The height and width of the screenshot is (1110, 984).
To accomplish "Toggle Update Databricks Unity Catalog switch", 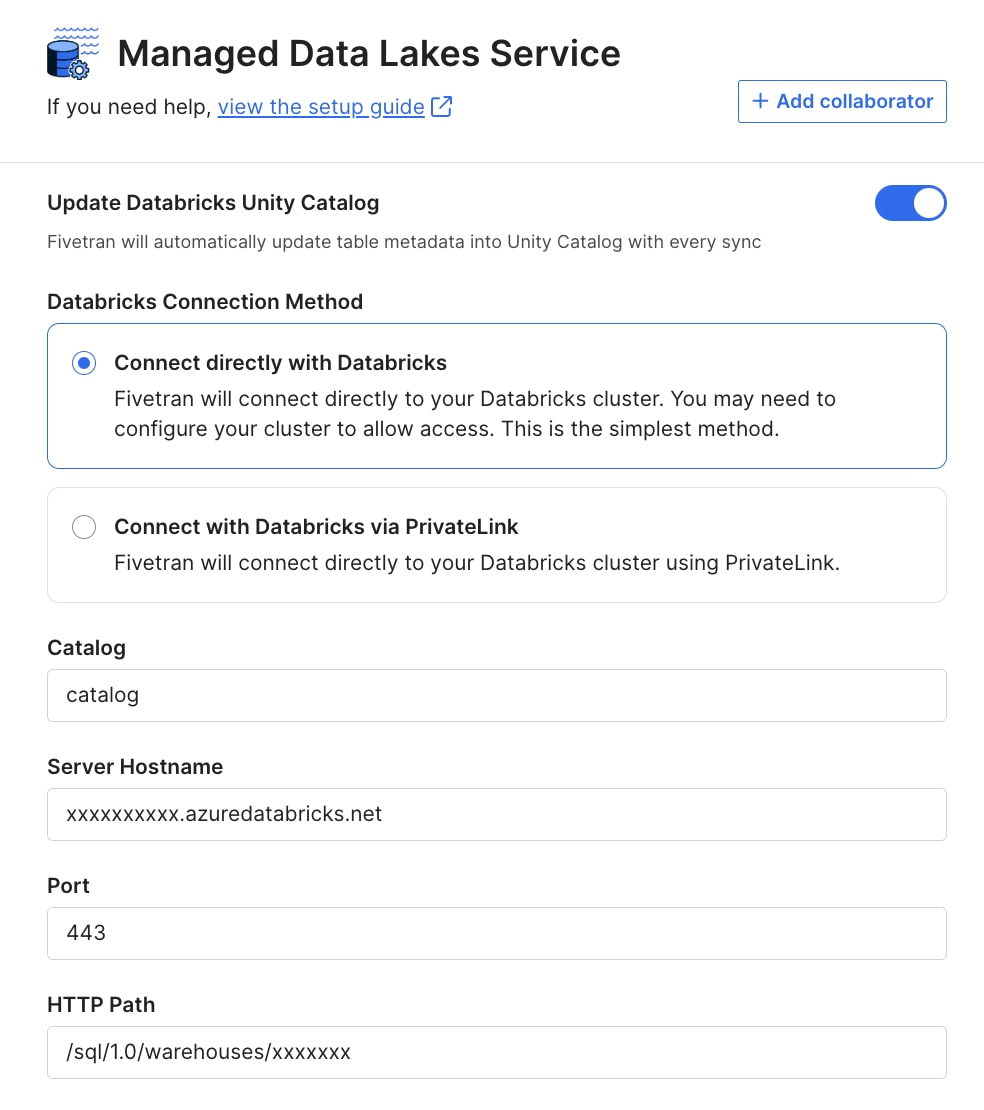I will [910, 203].
